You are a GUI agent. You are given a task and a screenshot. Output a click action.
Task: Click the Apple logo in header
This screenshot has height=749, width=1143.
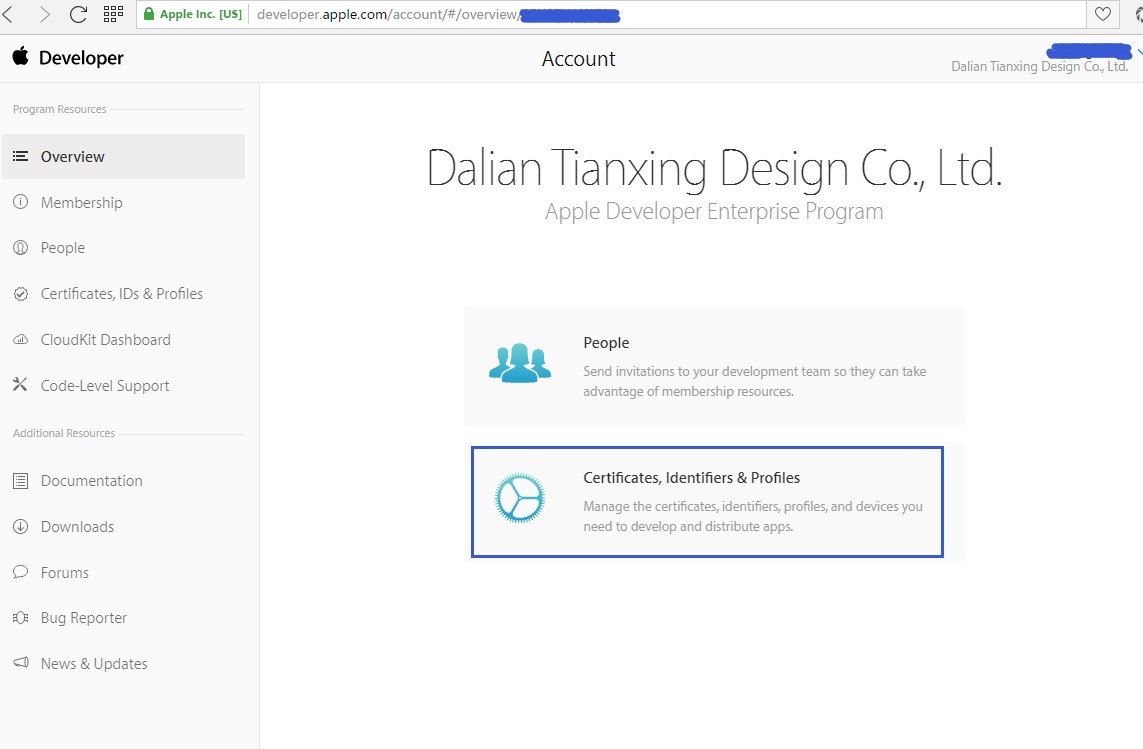tap(20, 57)
